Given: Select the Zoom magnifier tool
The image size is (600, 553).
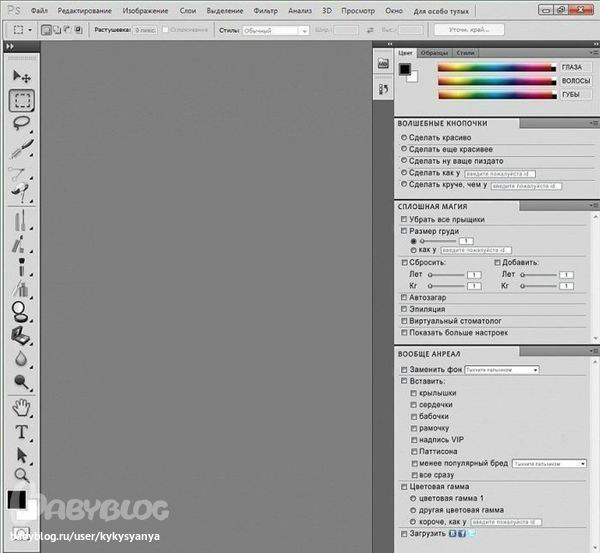Looking at the screenshot, I should click(21, 475).
